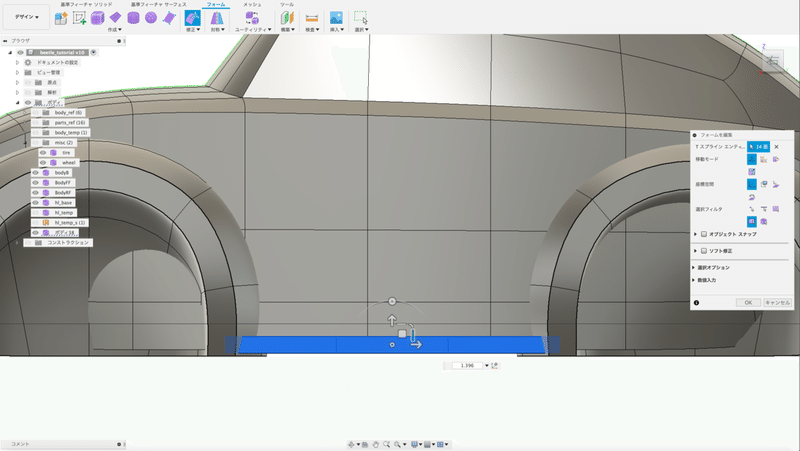Select the T-spline Plane primitive icon
The height and width of the screenshot is (451, 800).
(115, 18)
